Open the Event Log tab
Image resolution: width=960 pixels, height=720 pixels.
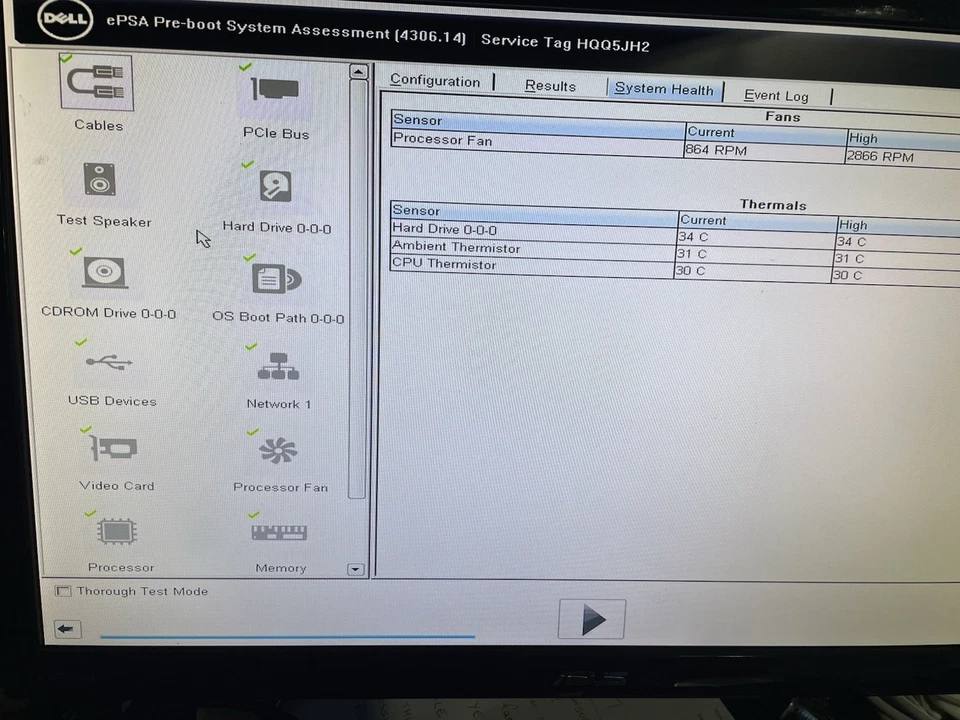click(776, 95)
